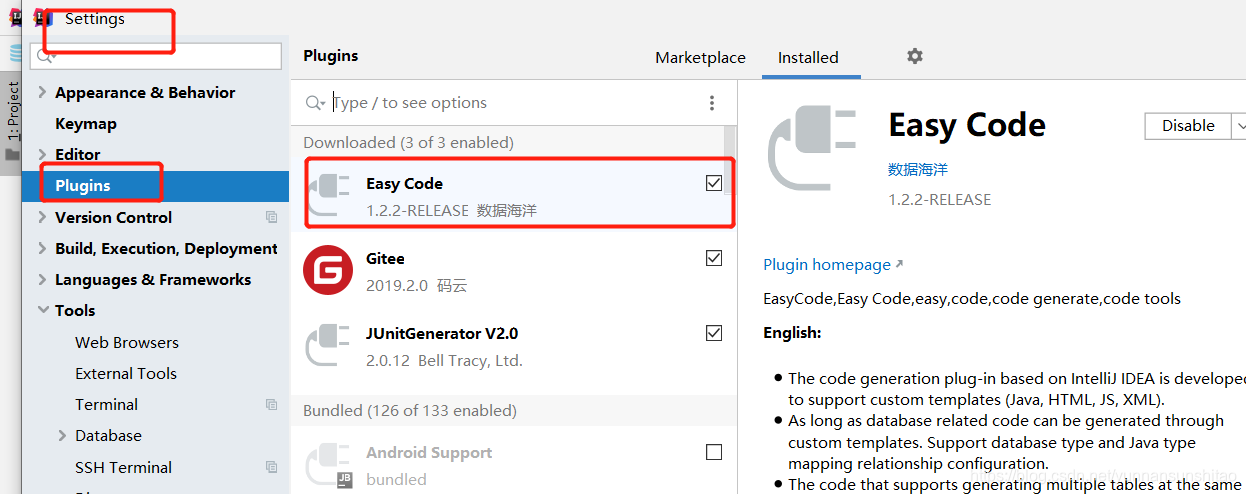1246x494 pixels.
Task: Select Plugins in settings tree
Action: tap(155, 185)
